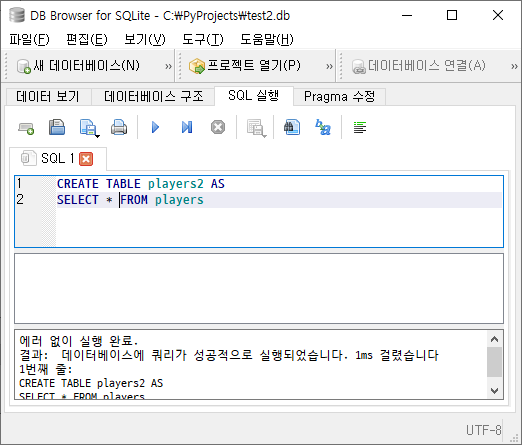Toggle the comment lines icon
The image size is (522, 445).
click(360, 127)
